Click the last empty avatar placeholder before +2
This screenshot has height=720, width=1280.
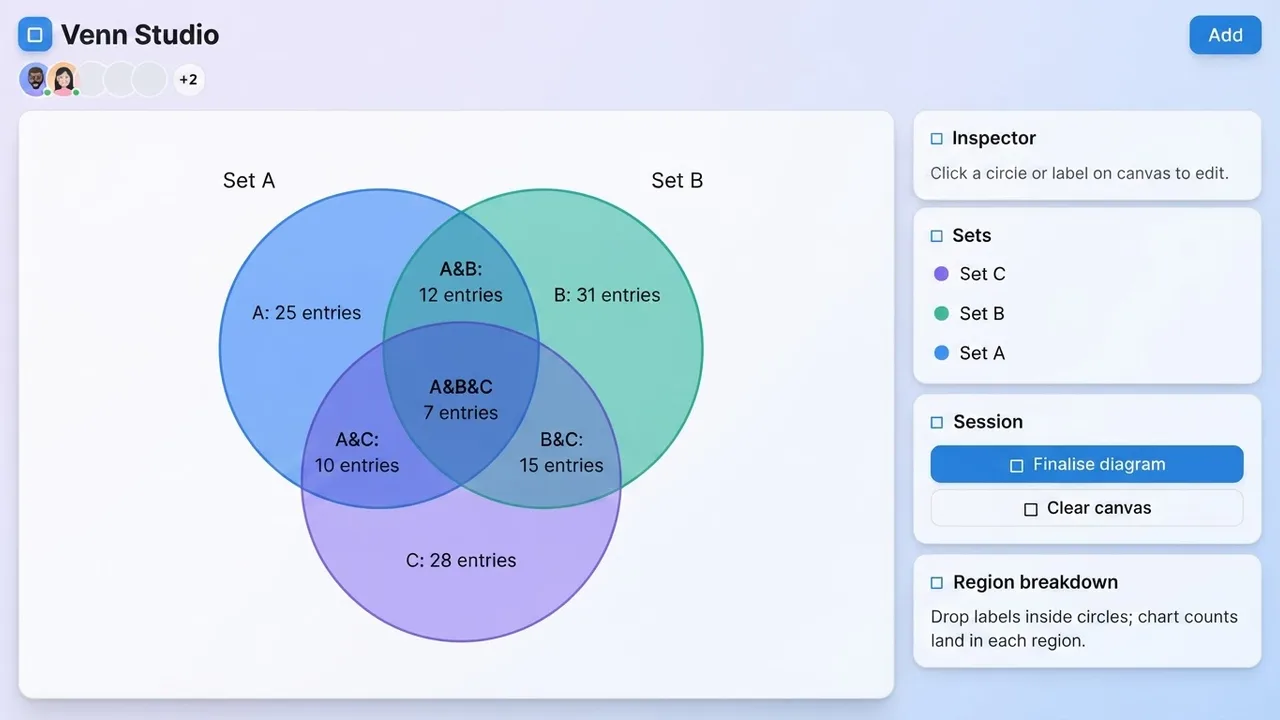pyautogui.click(x=149, y=80)
